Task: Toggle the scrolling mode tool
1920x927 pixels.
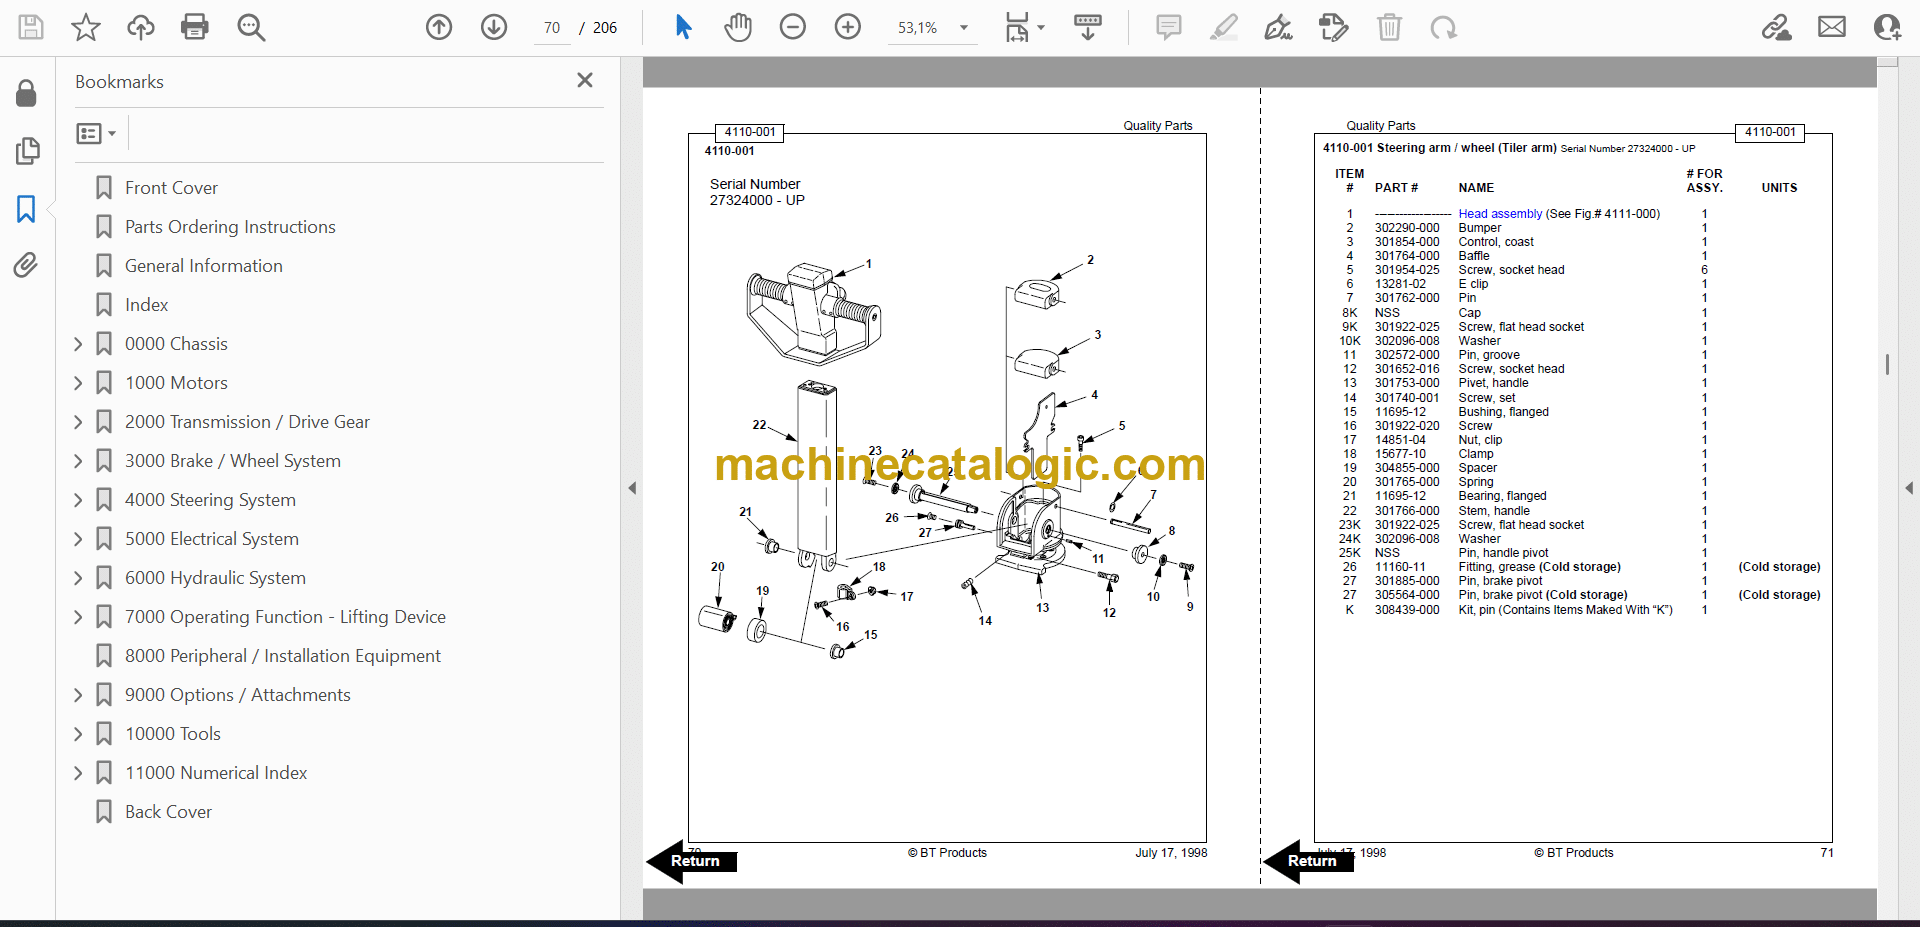Action: [x=1088, y=27]
